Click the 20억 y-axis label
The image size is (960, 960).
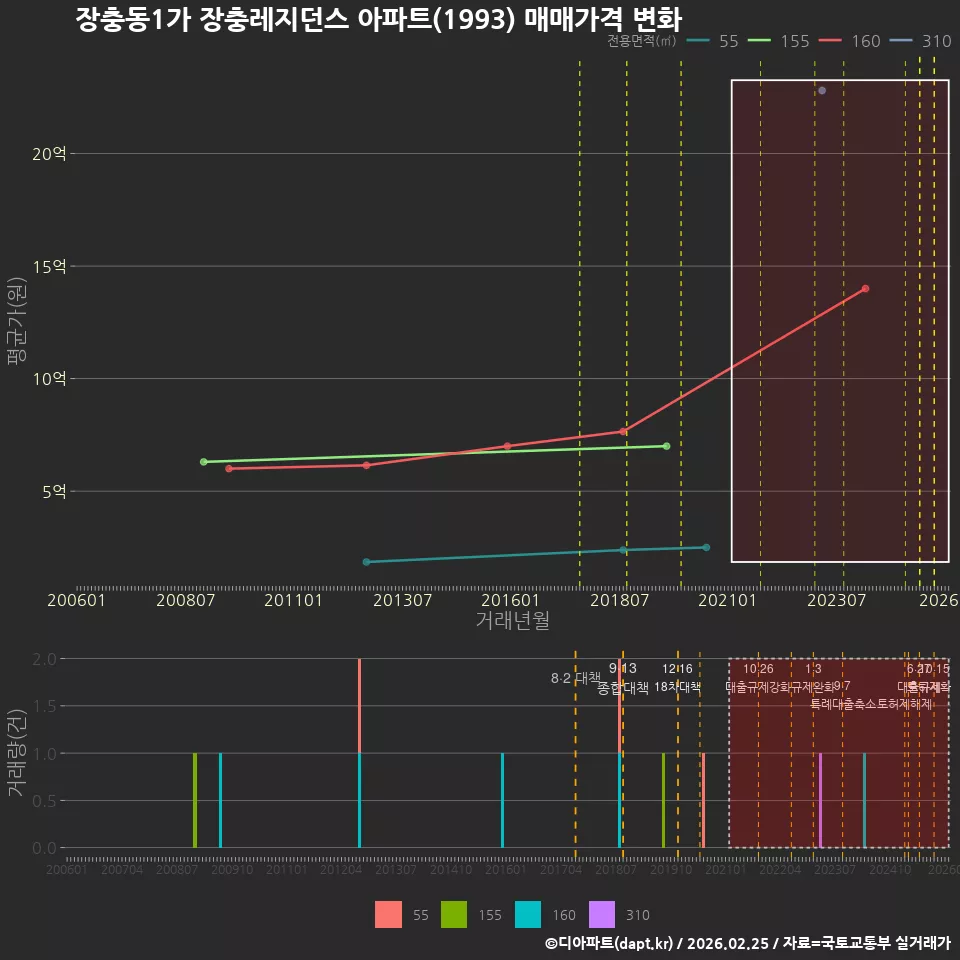[49, 154]
